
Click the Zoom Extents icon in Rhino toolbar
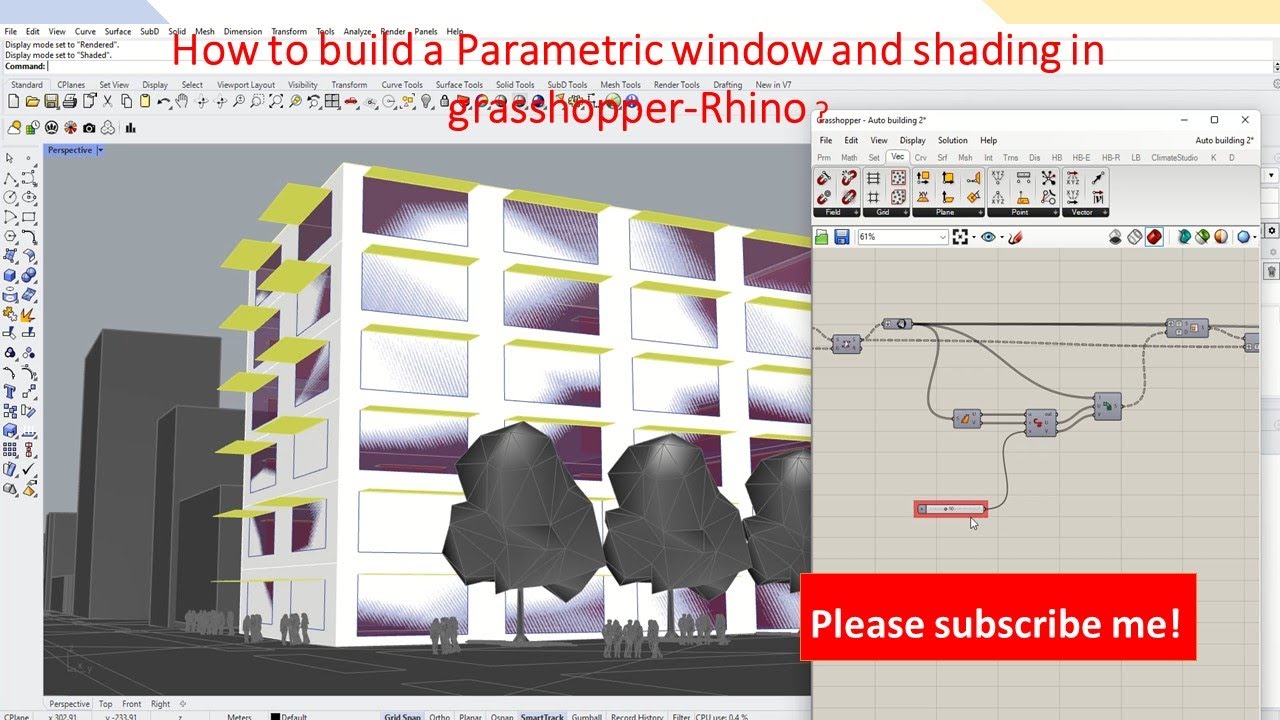pos(277,101)
